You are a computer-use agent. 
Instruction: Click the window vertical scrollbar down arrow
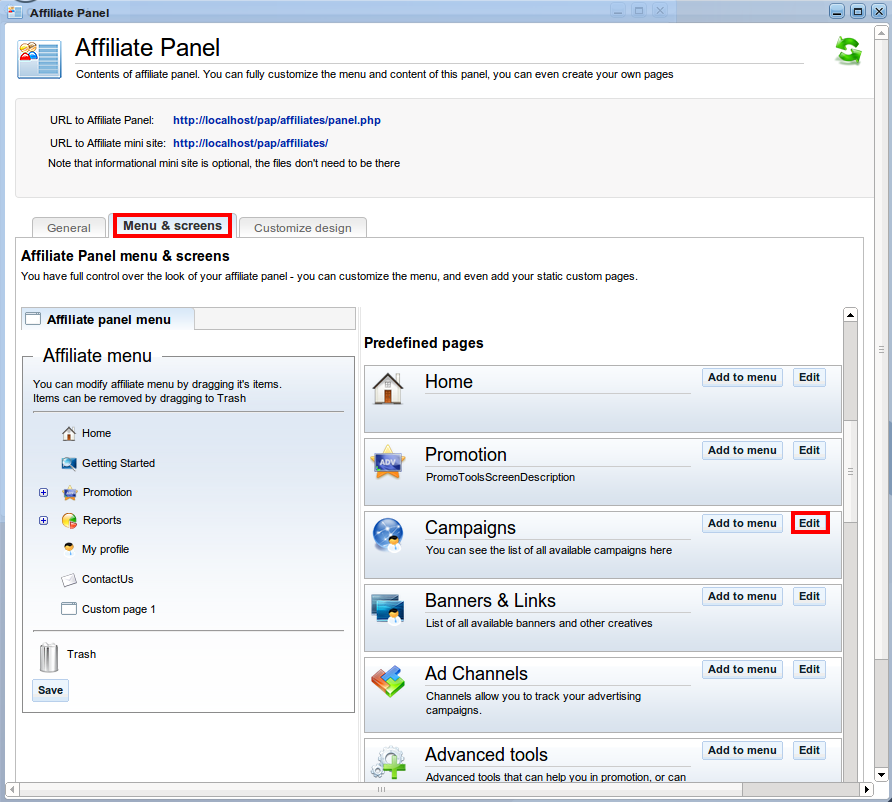[x=881, y=774]
